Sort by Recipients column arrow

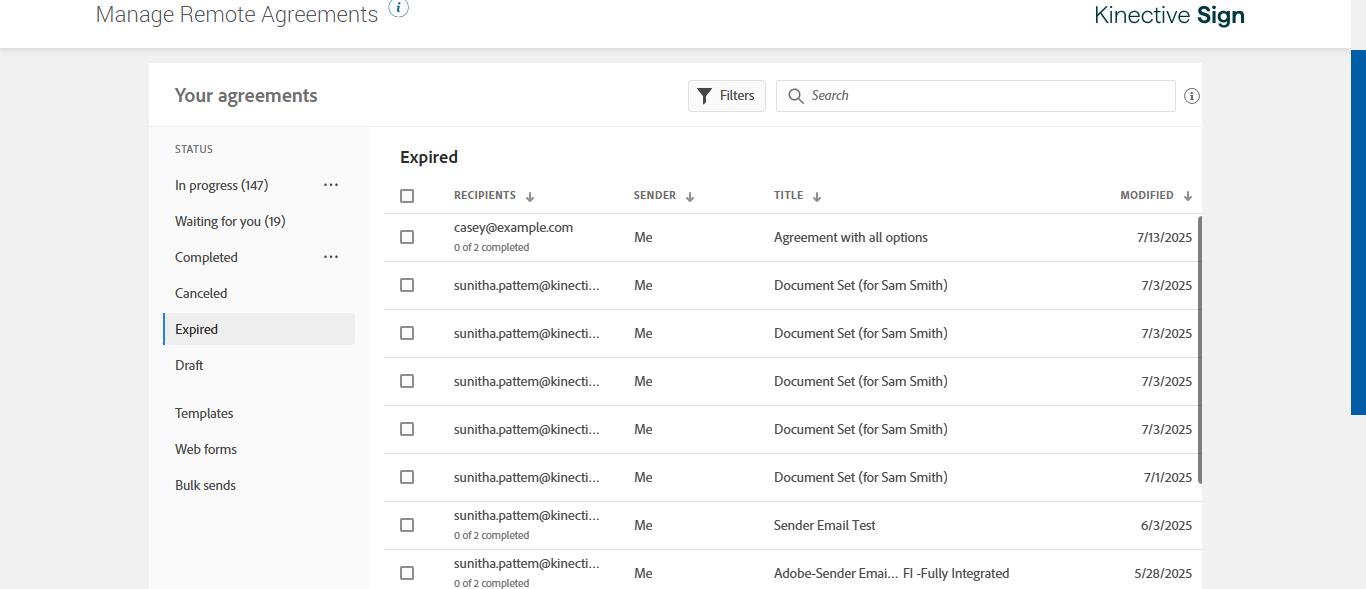tap(530, 197)
